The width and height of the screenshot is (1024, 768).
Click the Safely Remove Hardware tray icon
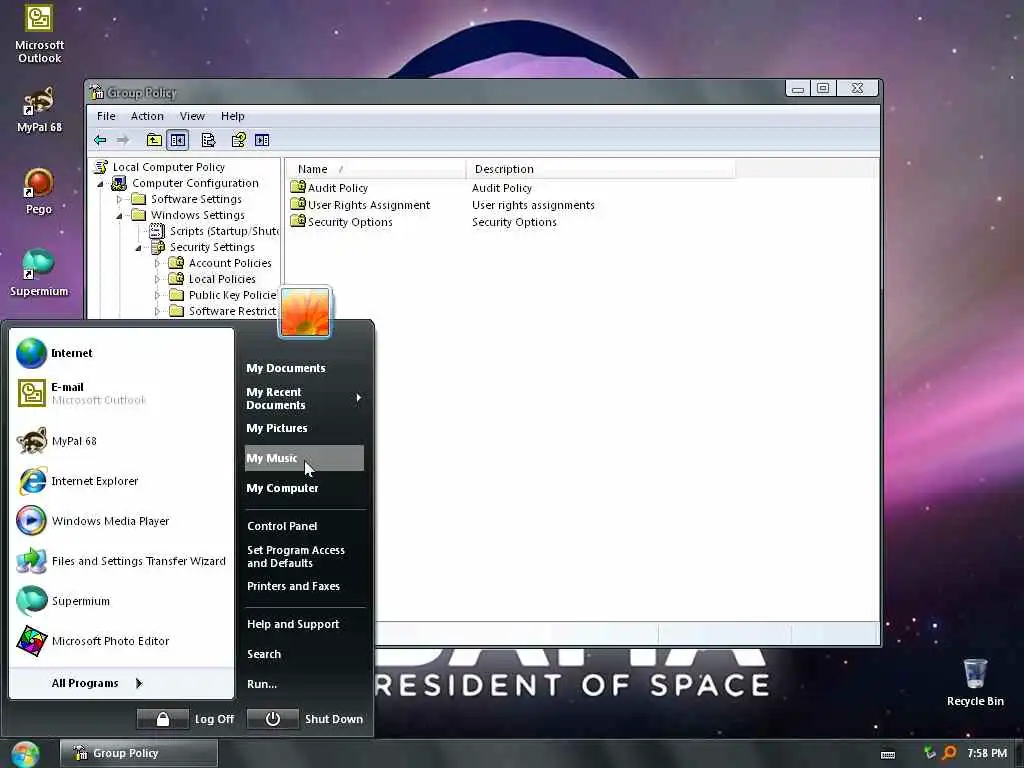coord(930,753)
